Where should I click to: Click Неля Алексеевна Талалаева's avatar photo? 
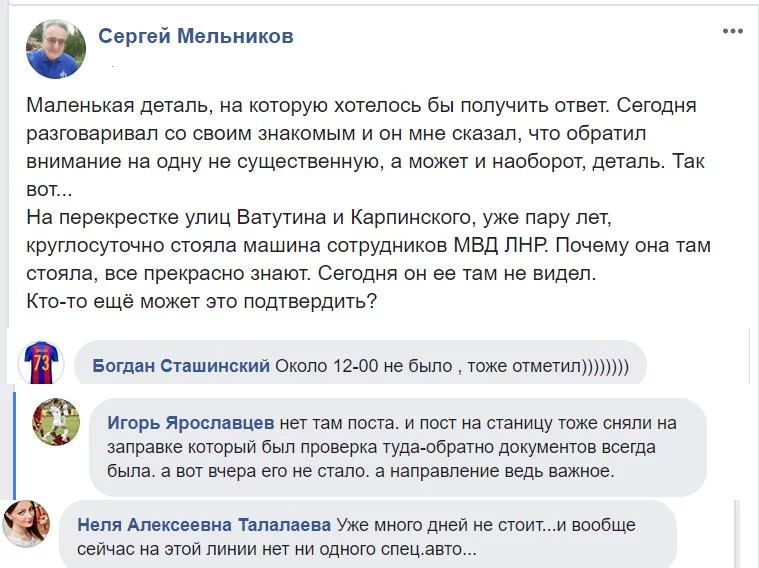[26, 523]
